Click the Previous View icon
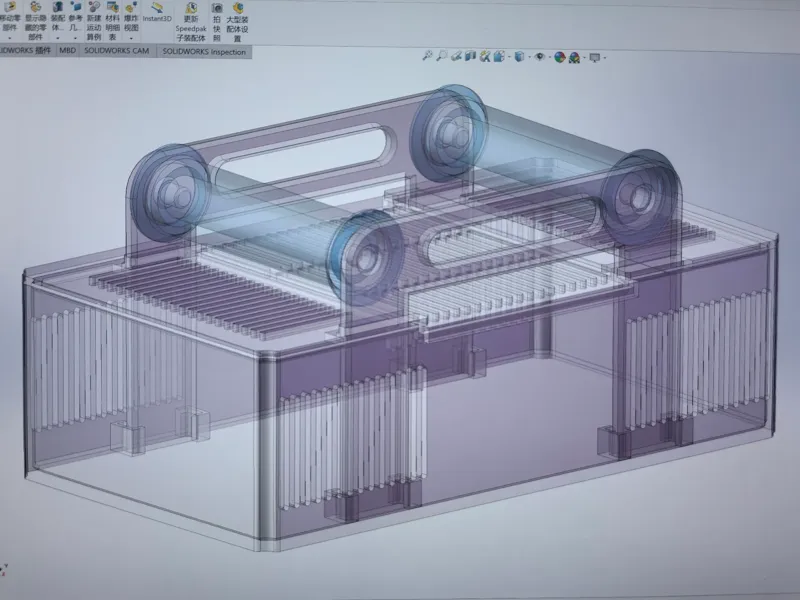This screenshot has height=600, width=800. pyautogui.click(x=456, y=56)
